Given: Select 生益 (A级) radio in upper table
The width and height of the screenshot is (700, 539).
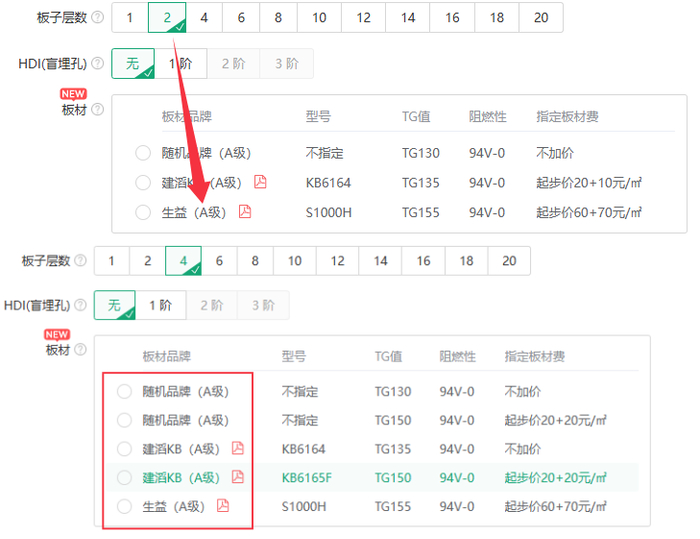Looking at the screenshot, I should [143, 212].
